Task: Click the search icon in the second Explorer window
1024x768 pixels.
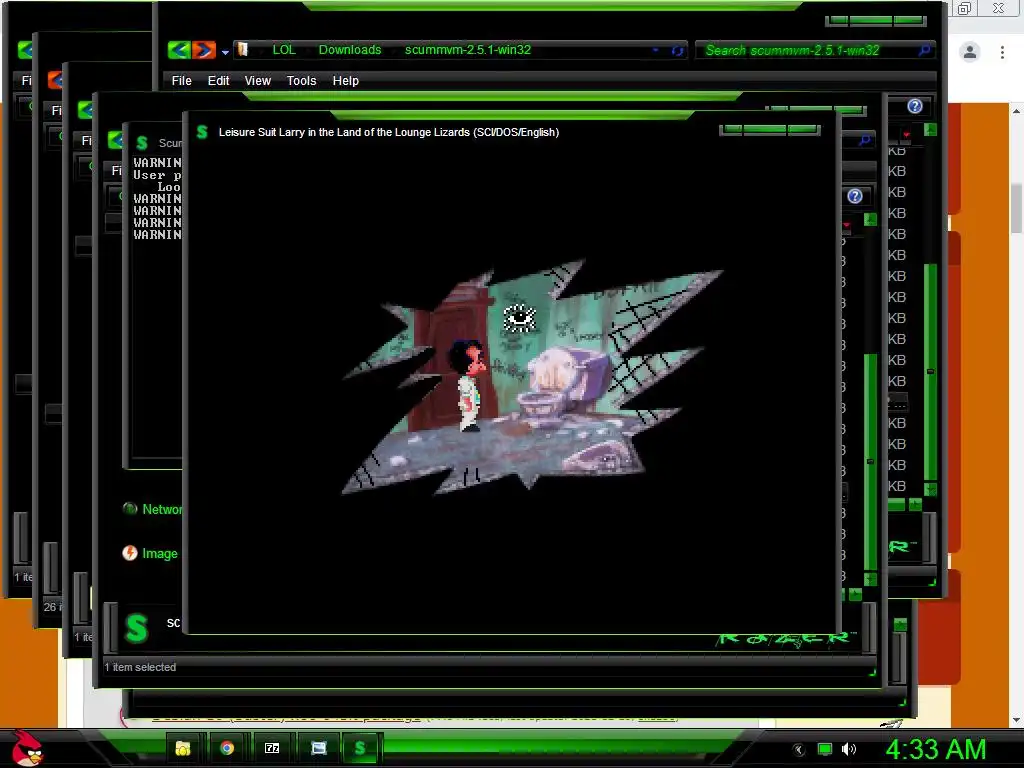Action: pyautogui.click(x=865, y=140)
